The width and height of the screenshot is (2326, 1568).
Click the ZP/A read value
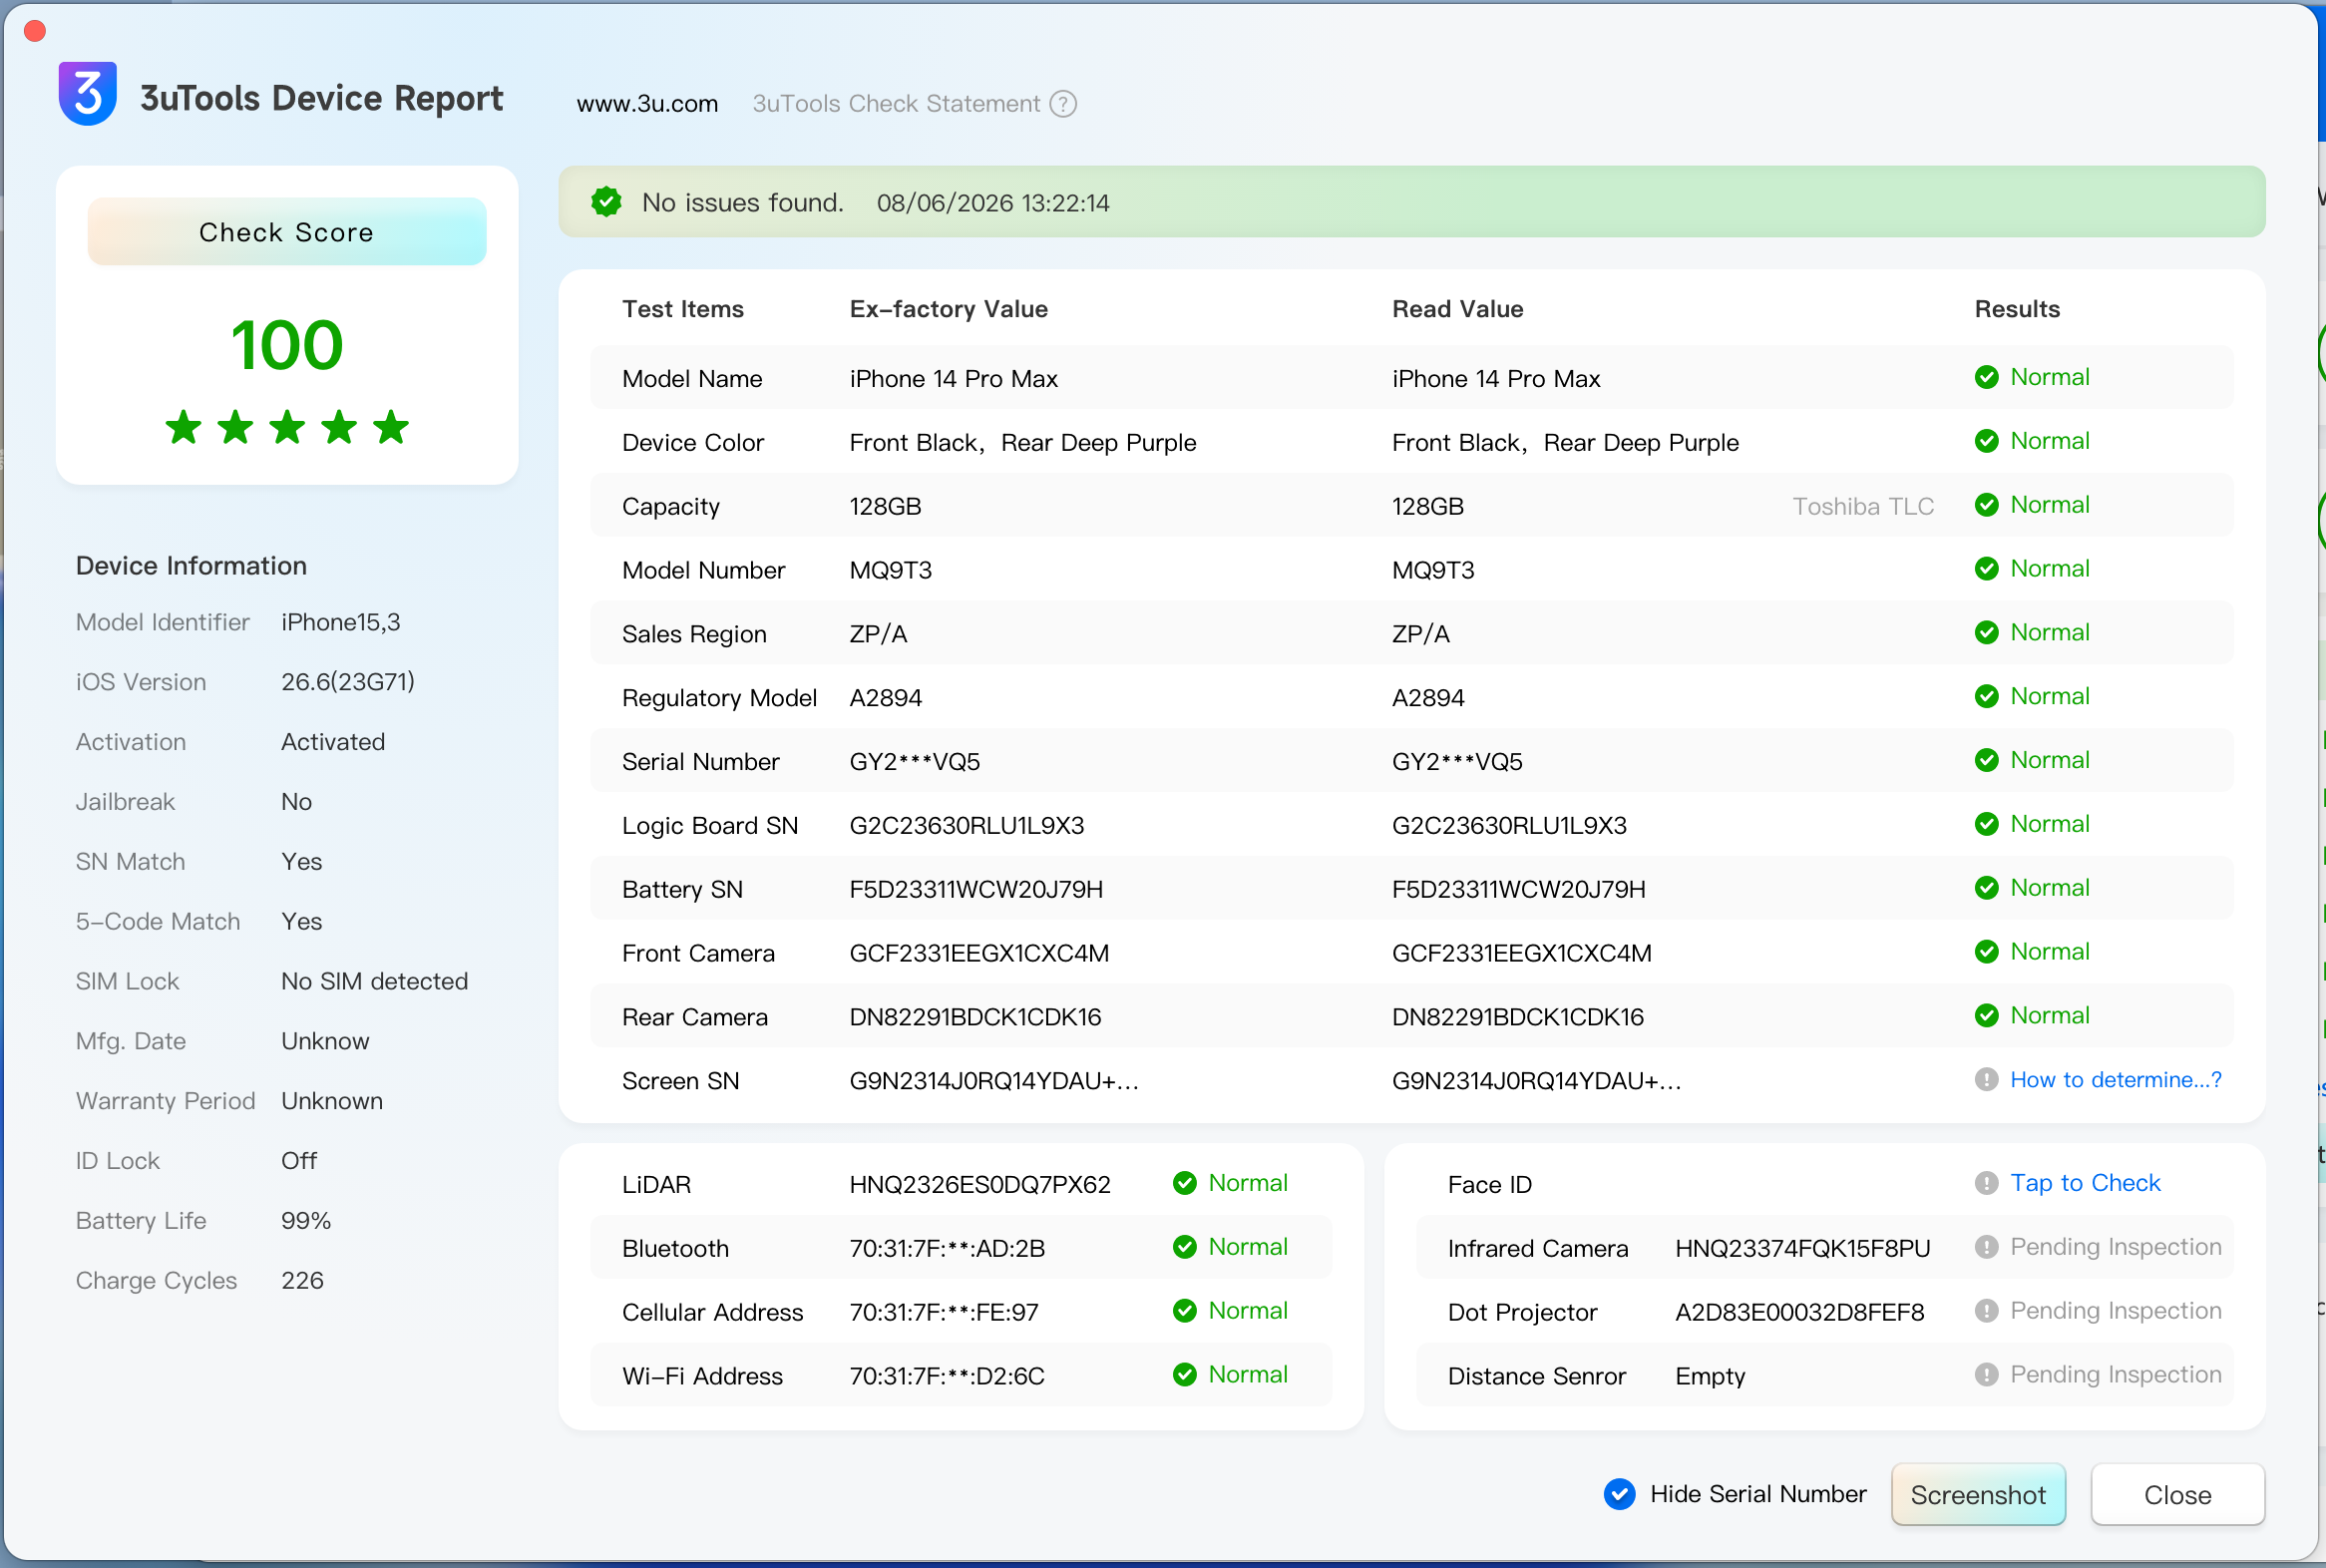pos(1420,634)
